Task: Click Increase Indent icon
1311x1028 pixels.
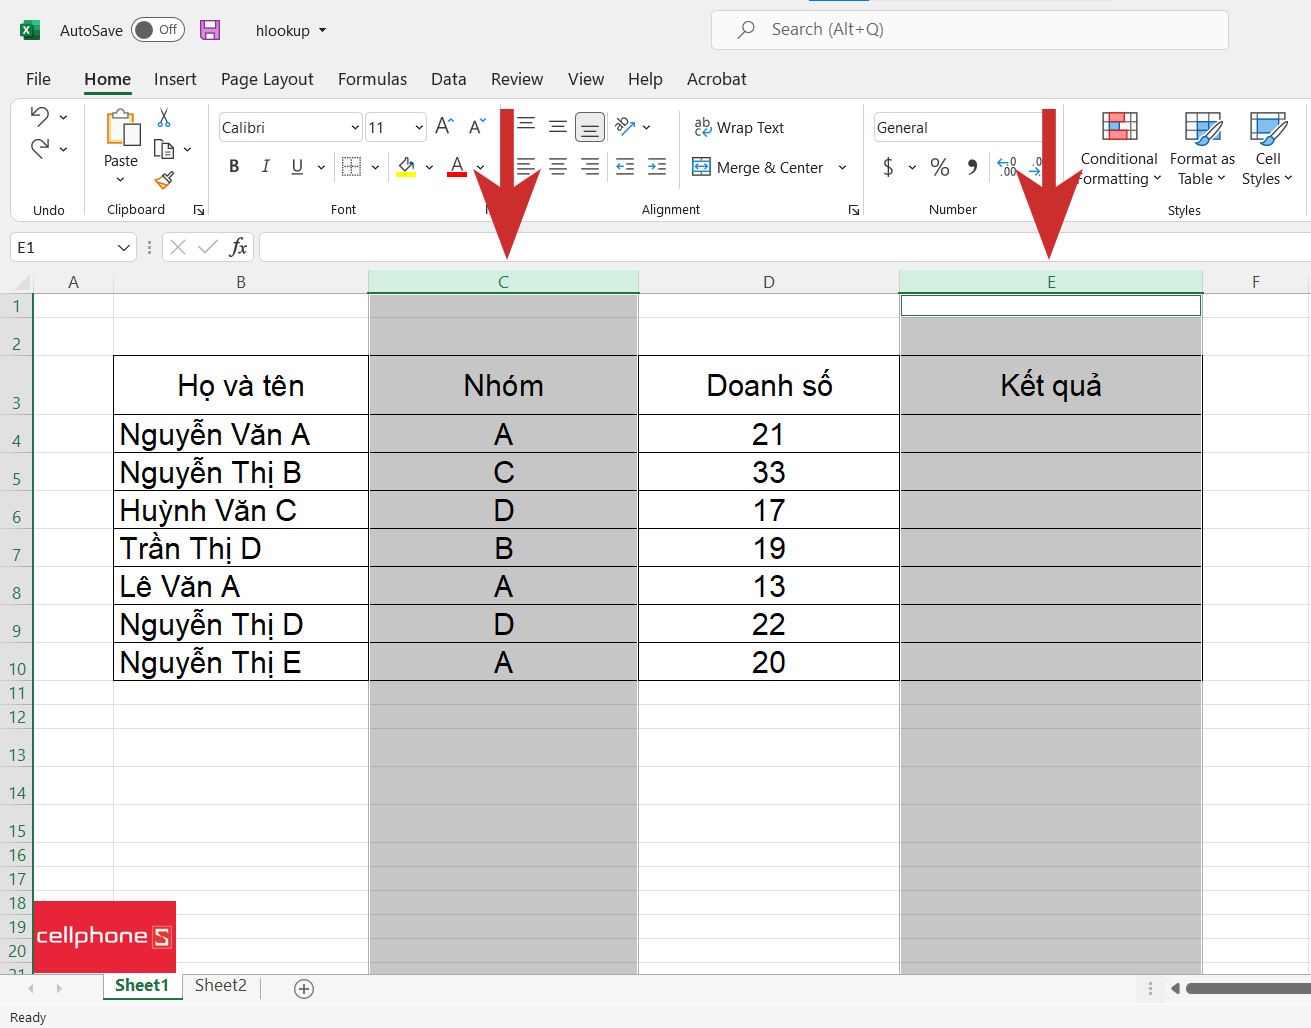Action: (657, 167)
